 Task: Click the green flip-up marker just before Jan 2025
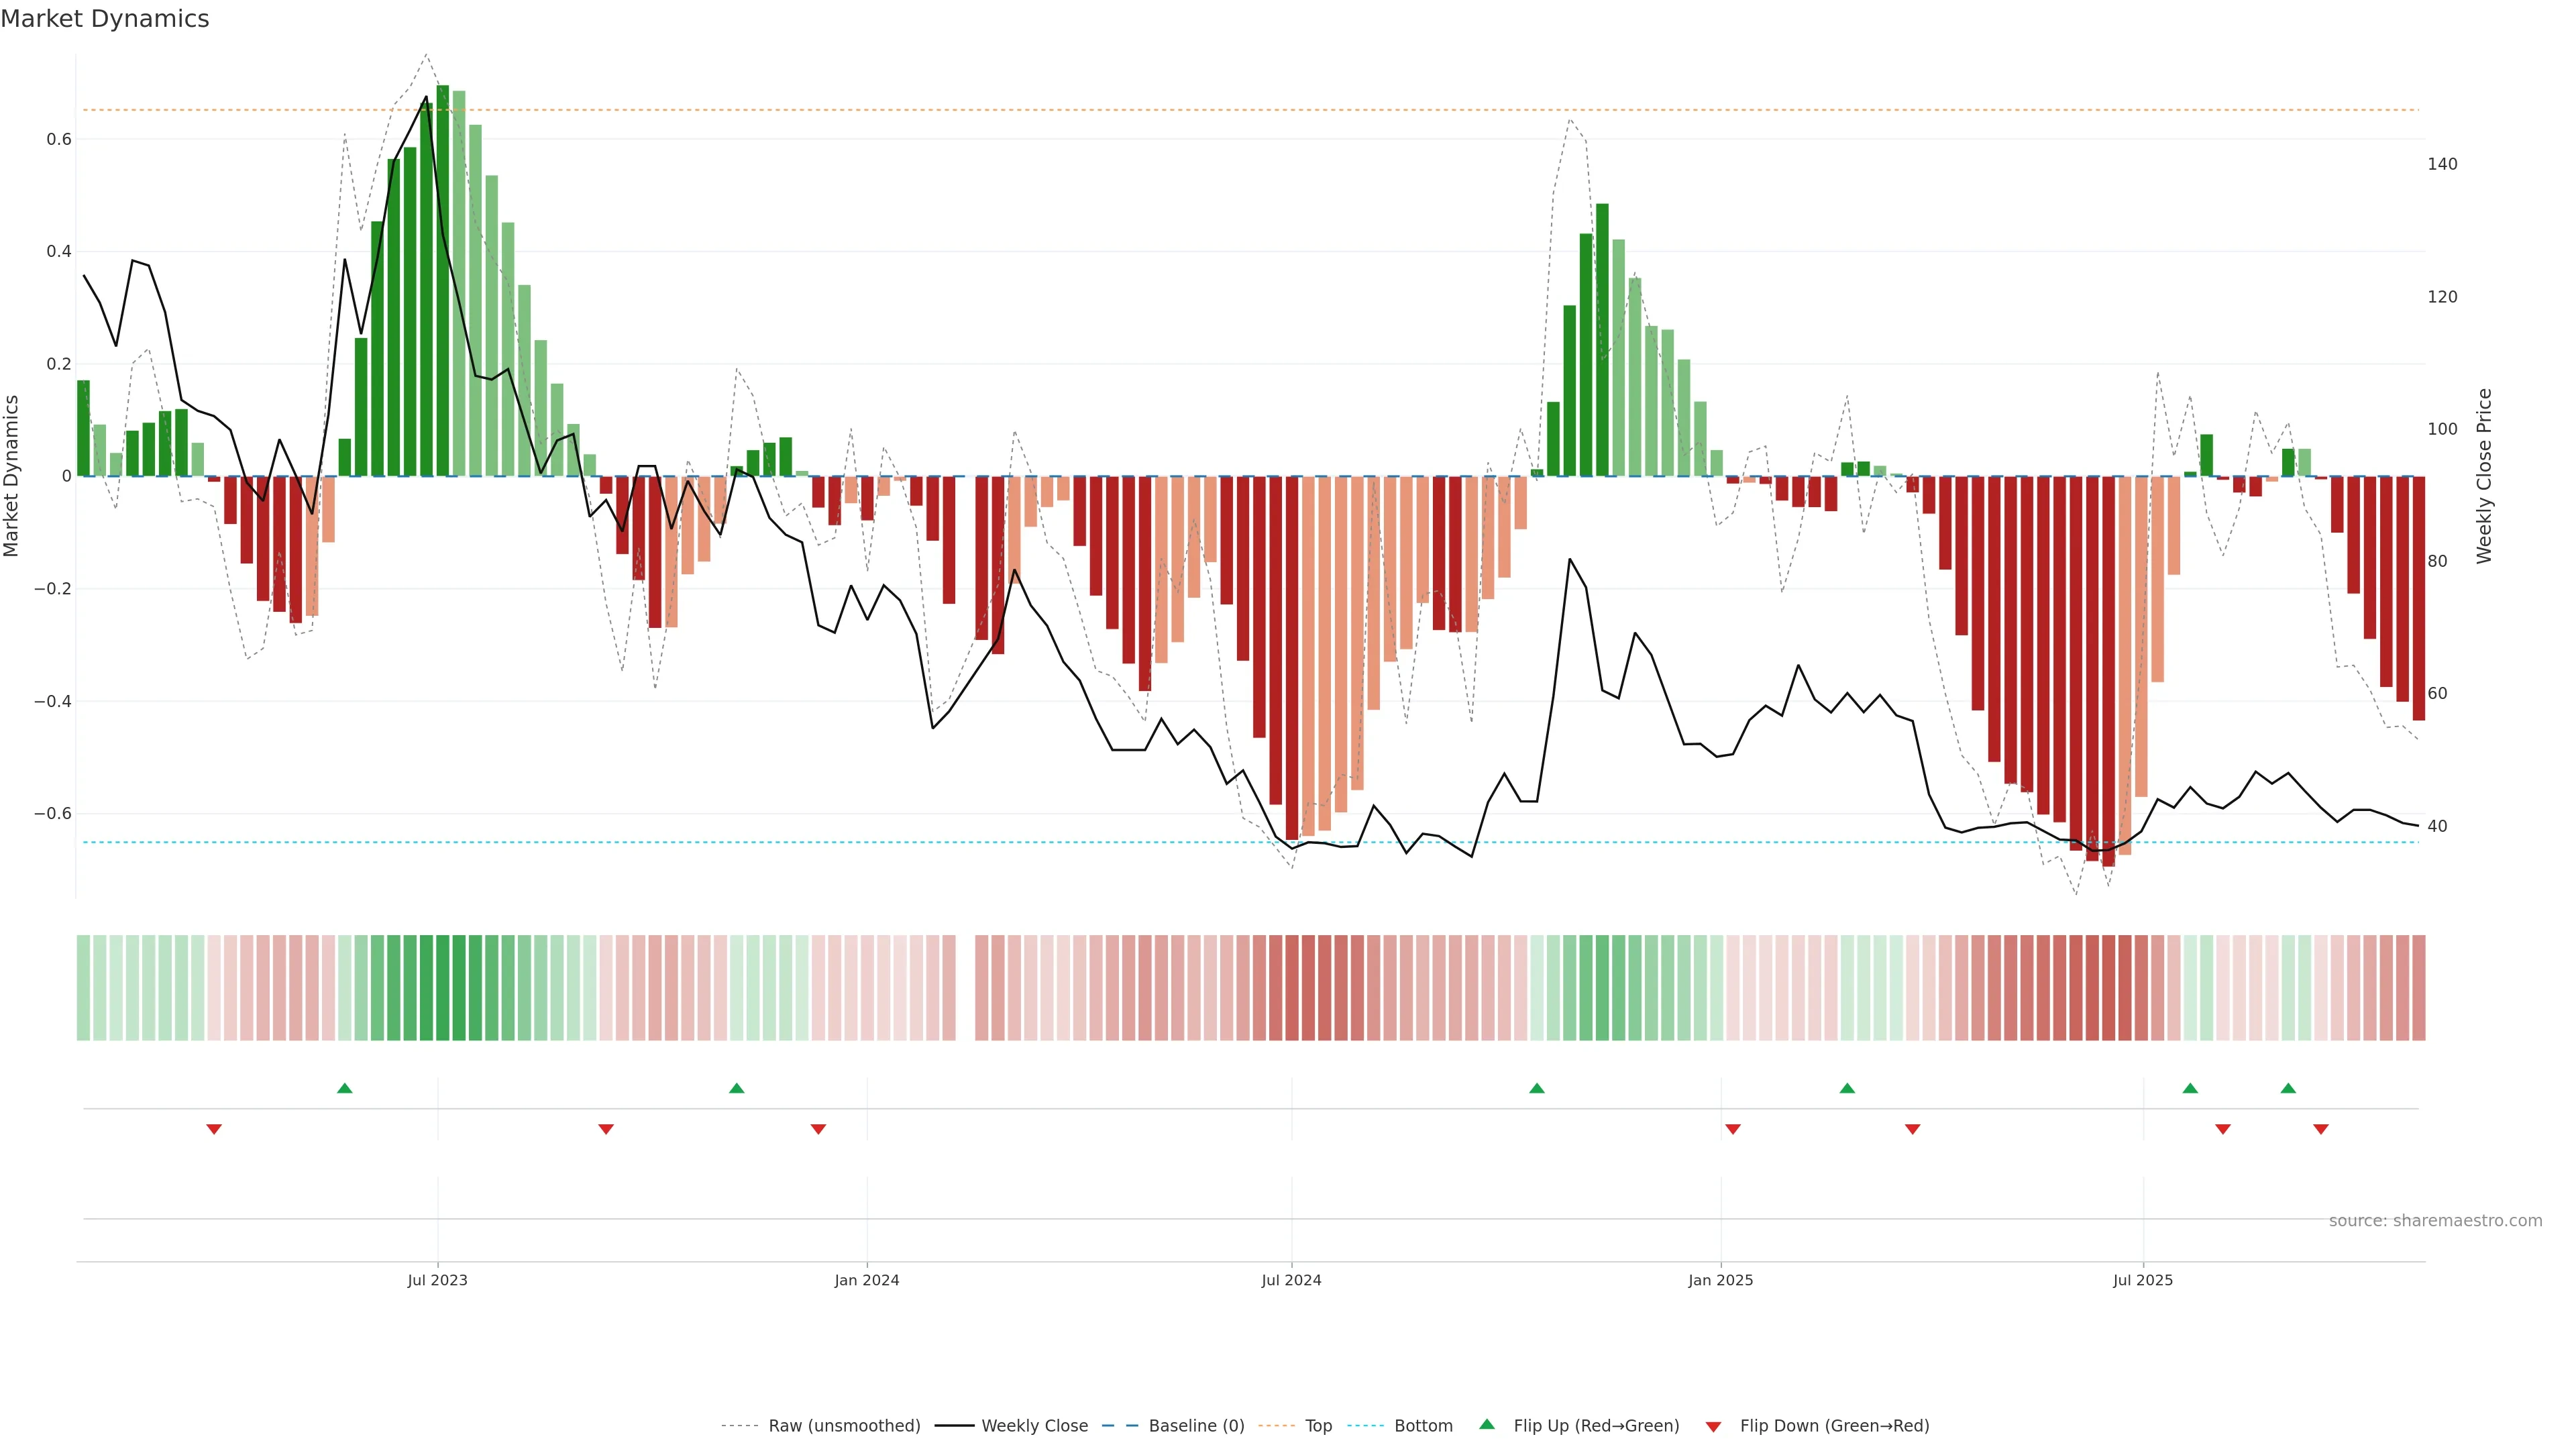[1537, 1088]
